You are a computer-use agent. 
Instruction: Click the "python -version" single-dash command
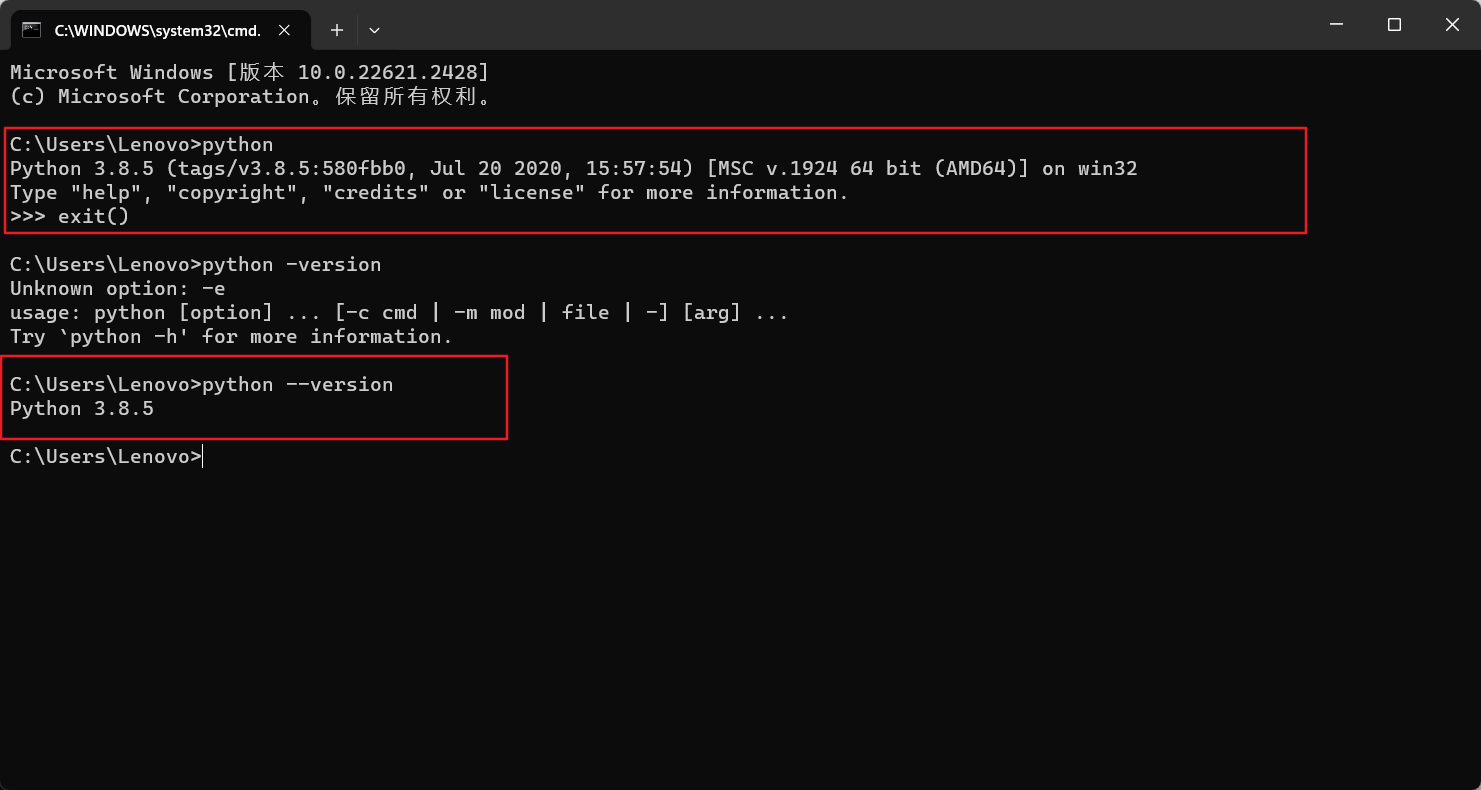pyautogui.click(x=291, y=265)
